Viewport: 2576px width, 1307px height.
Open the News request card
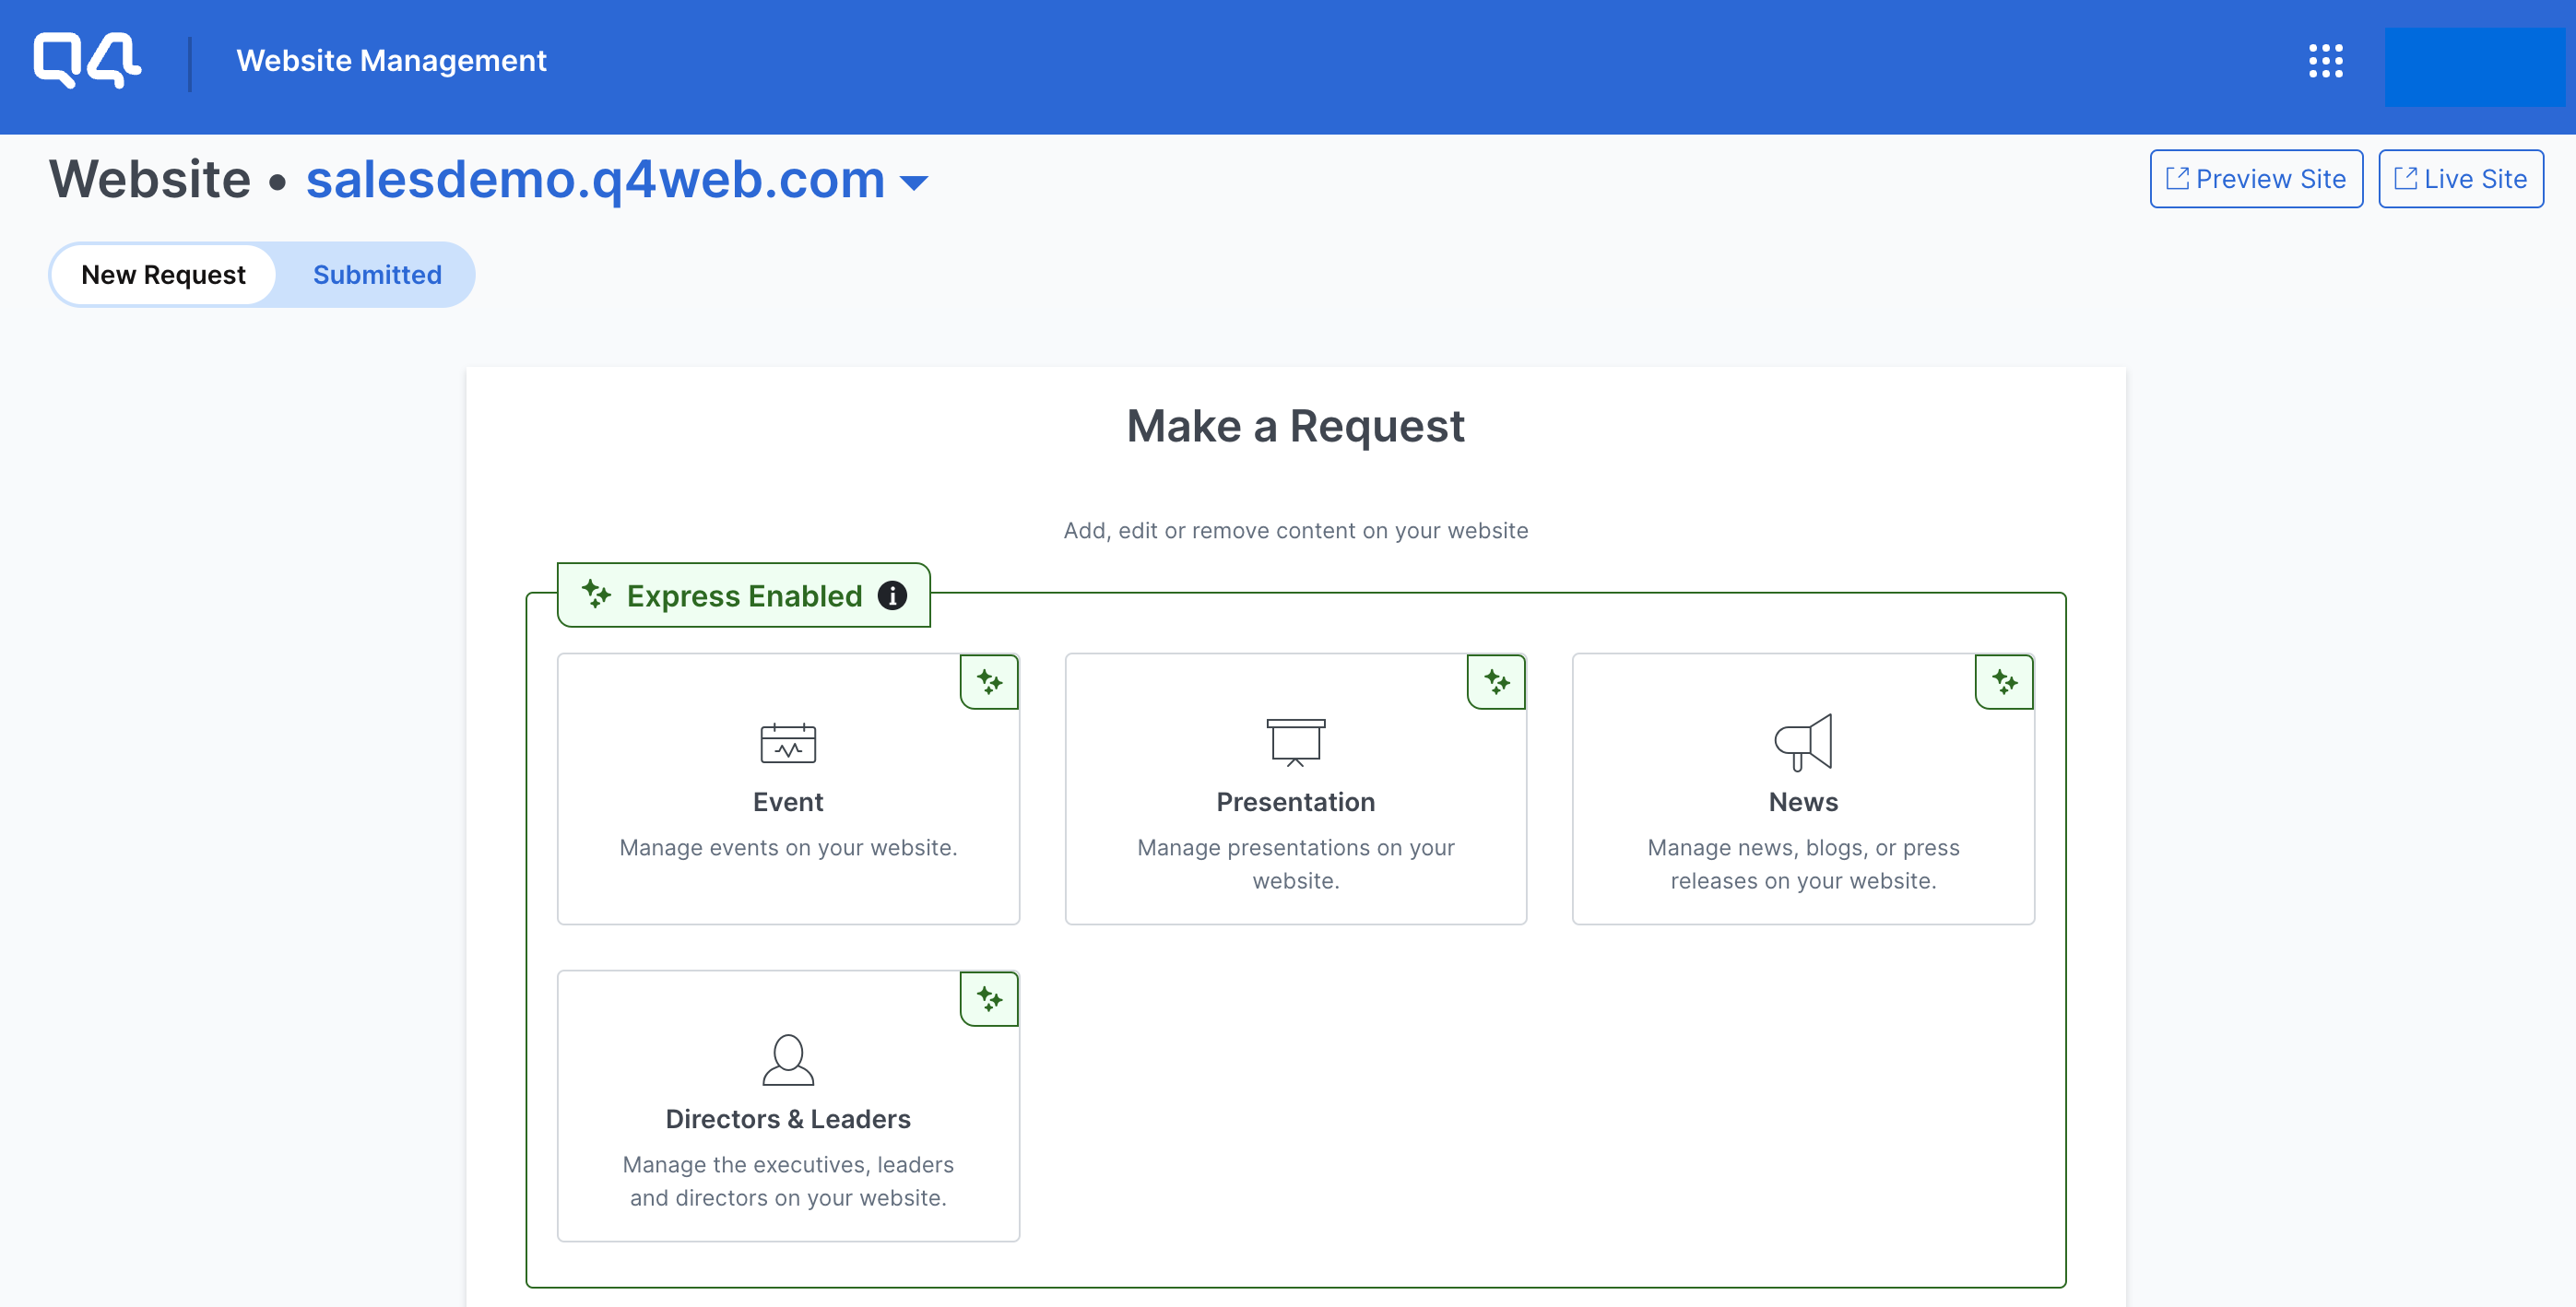click(1803, 800)
